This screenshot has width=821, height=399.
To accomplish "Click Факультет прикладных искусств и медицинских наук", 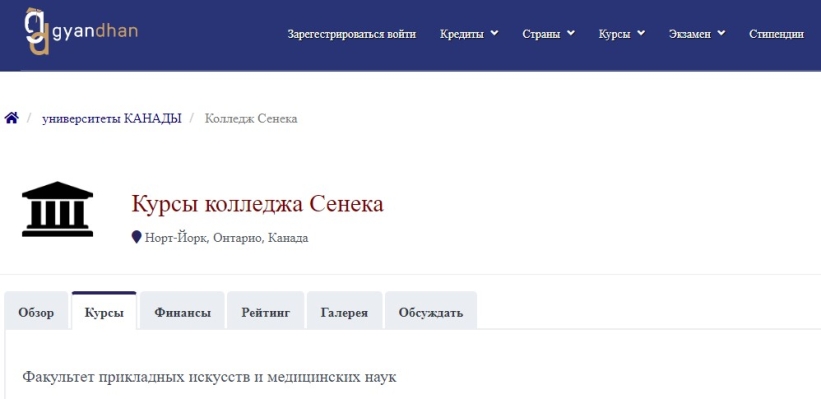I will 209,376.
